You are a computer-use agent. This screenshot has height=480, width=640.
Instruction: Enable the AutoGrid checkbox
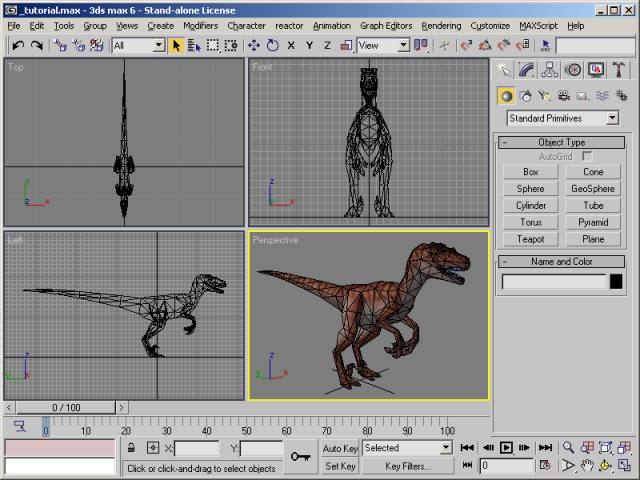coord(587,157)
